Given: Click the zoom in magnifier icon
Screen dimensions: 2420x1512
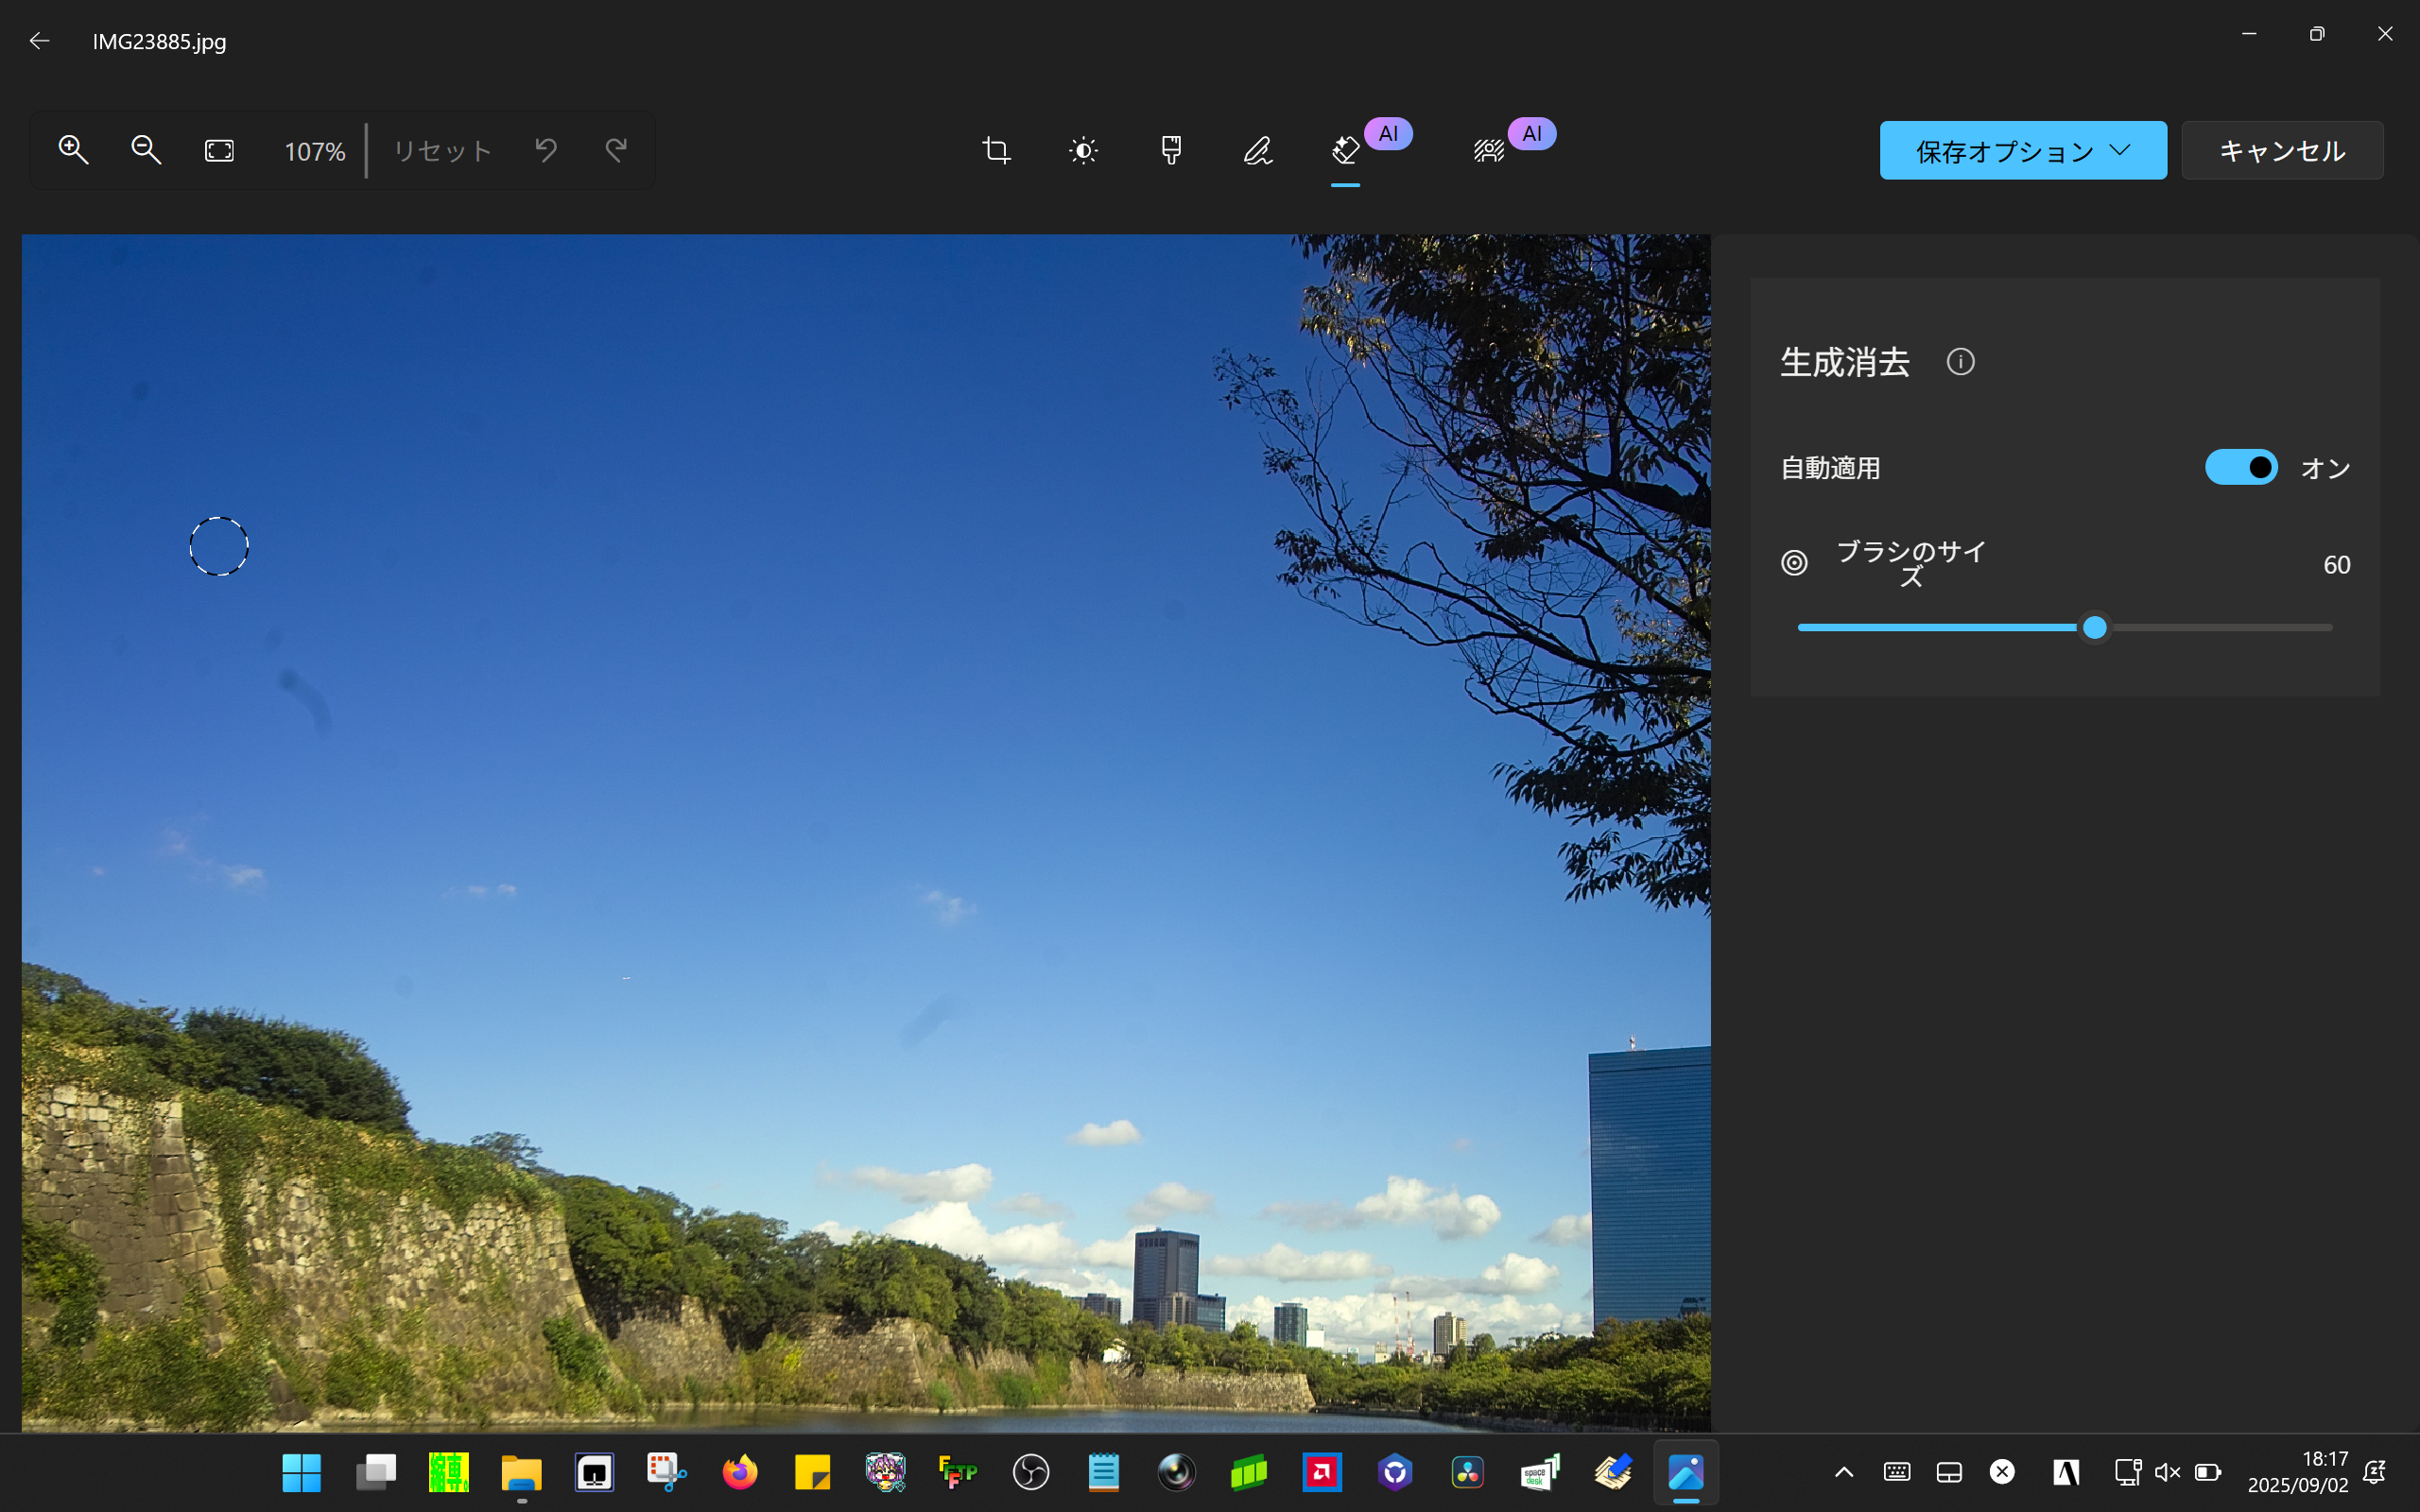Looking at the screenshot, I should (73, 150).
